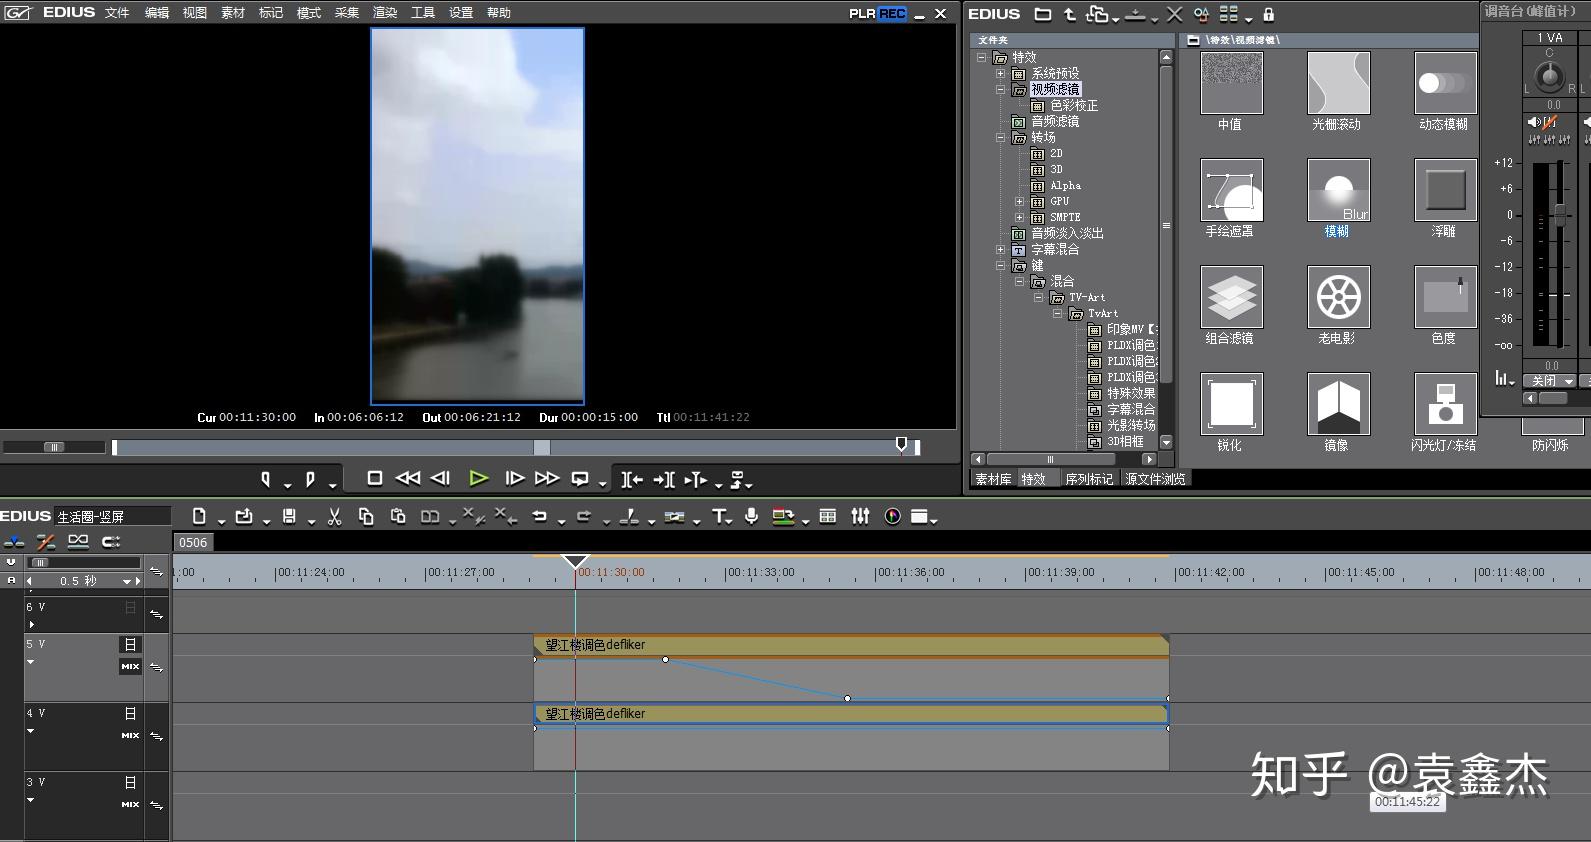Collapse the 转场 tree node
Screen dimensions: 1591x842
tap(1000, 137)
